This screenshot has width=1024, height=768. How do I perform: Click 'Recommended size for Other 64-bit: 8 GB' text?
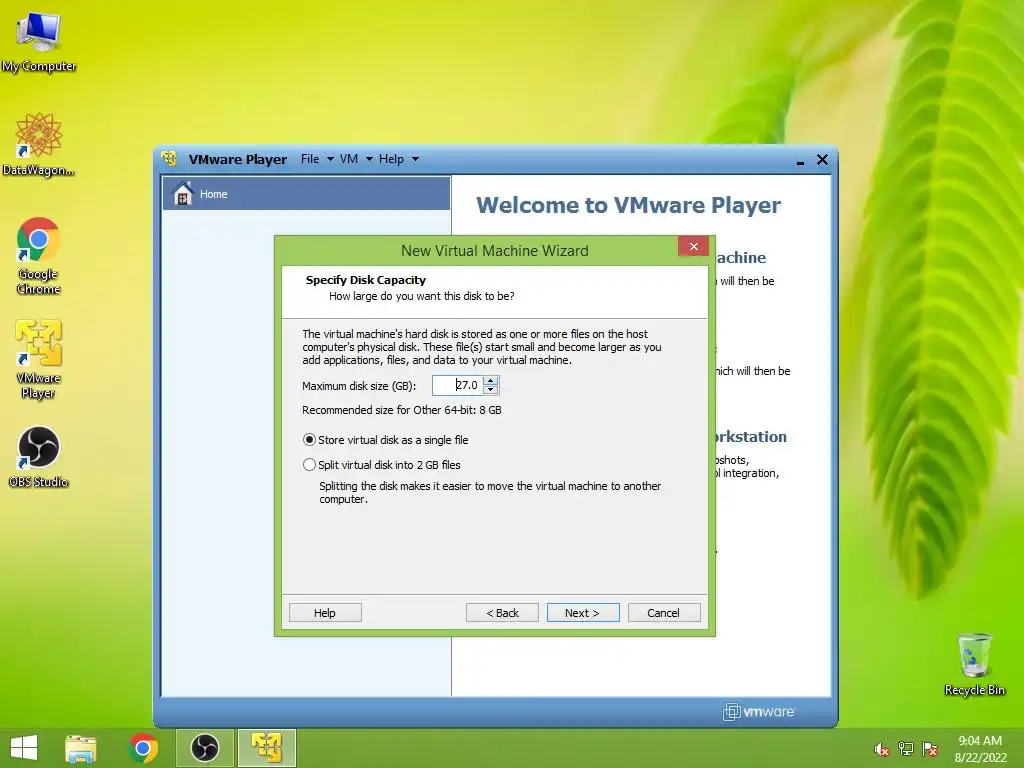click(402, 410)
